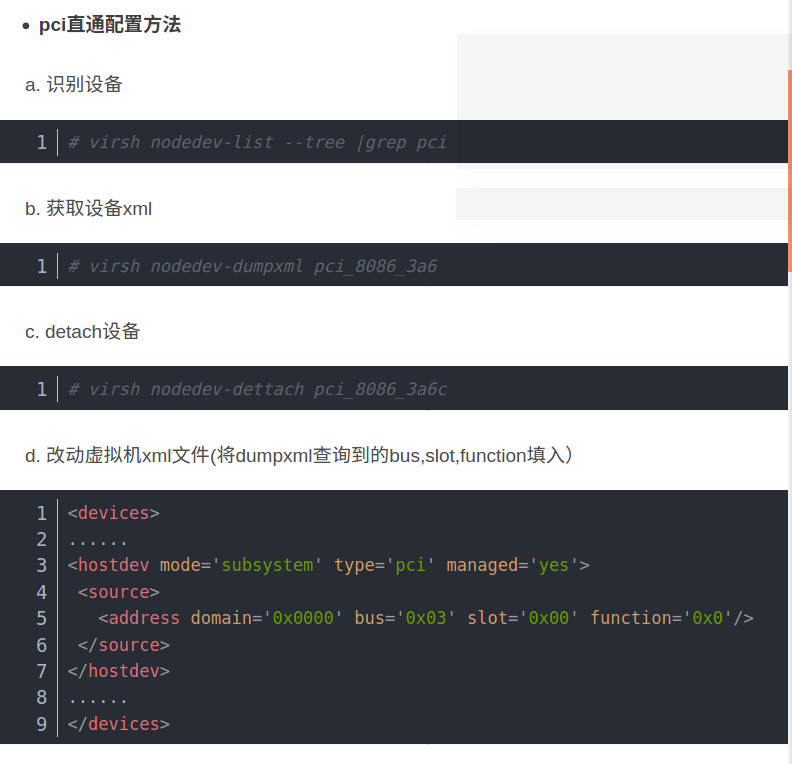Click the type='pci' attribute
792x764 pixels.
384,565
